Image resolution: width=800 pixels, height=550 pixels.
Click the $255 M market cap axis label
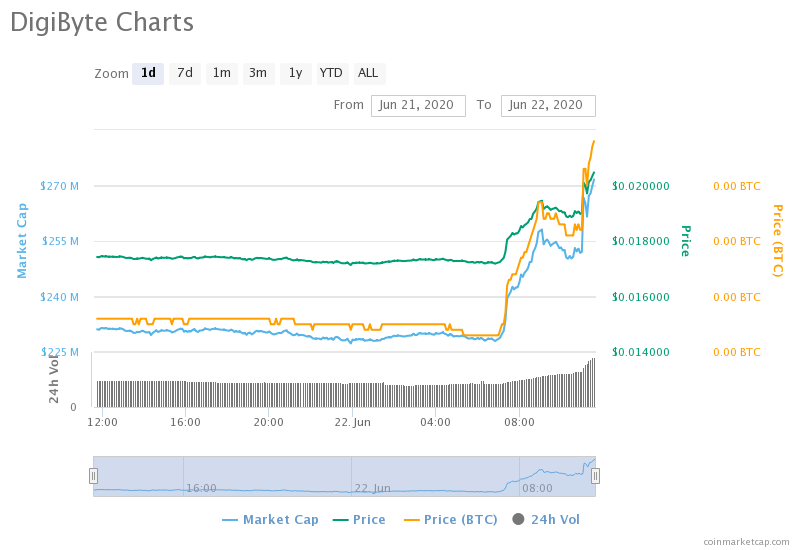click(x=60, y=241)
